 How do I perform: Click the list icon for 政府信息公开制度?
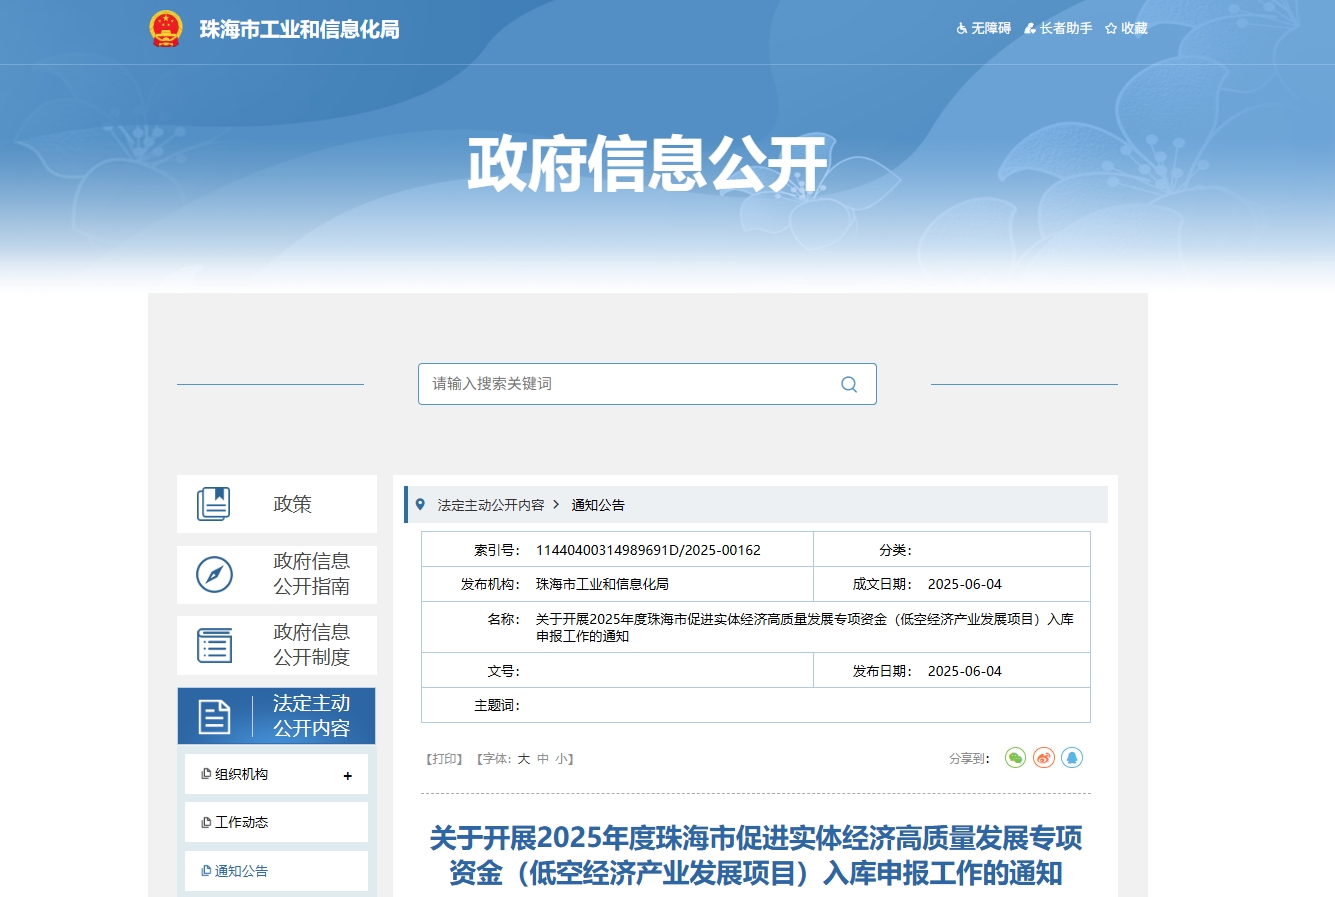tap(214, 646)
